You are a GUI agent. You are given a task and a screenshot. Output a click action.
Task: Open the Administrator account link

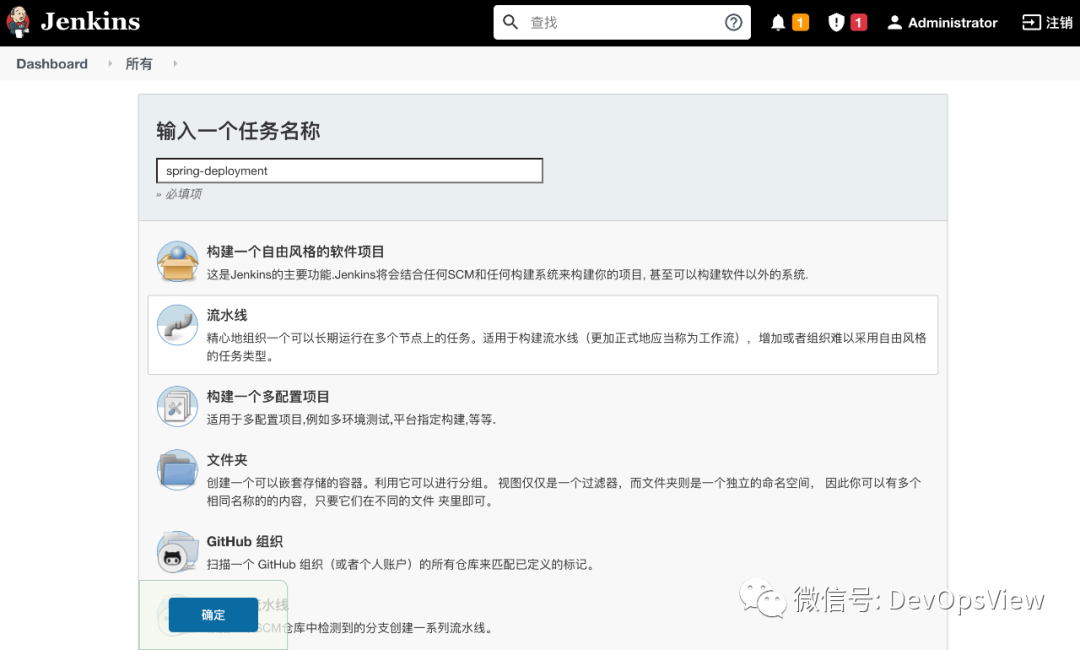point(953,23)
